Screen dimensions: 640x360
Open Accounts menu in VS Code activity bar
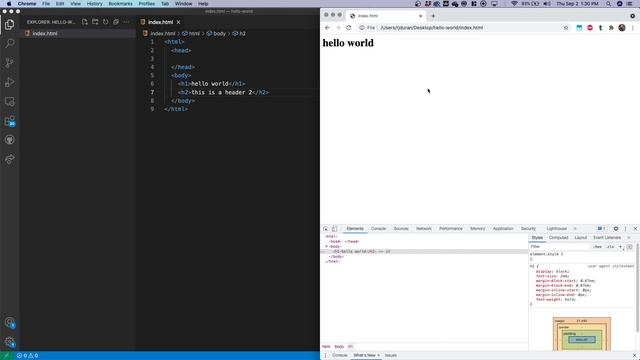pyautogui.click(x=9, y=322)
